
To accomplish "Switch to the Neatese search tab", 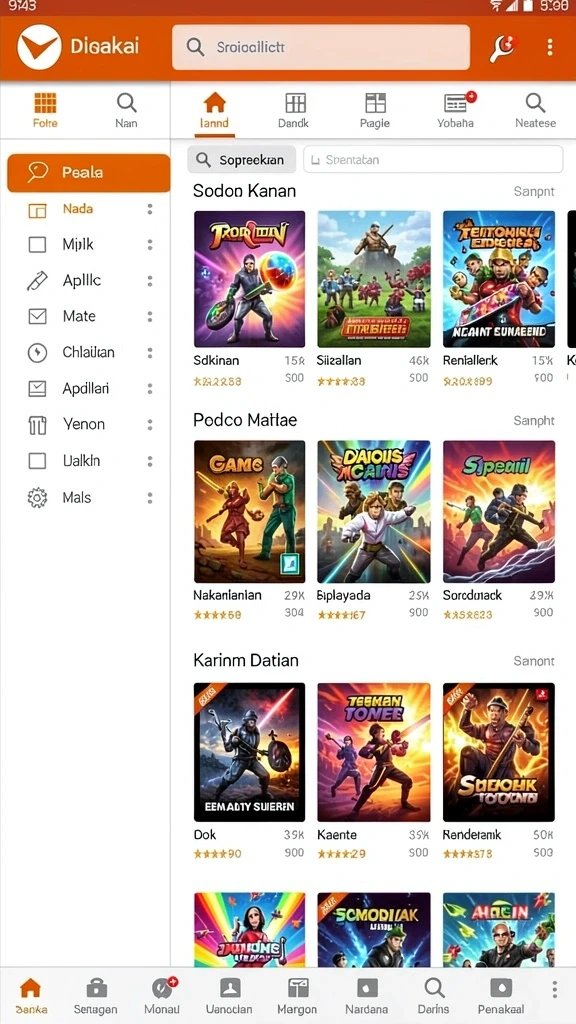I will point(536,110).
